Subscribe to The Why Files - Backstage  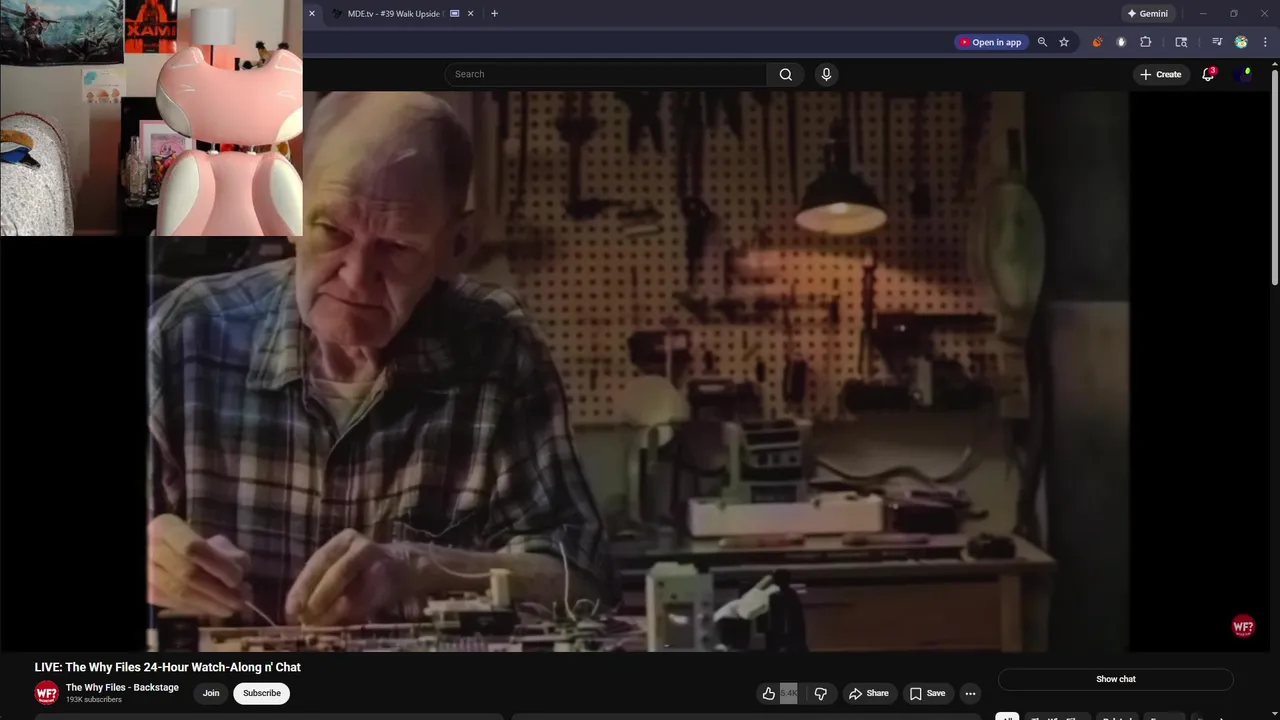click(262, 693)
